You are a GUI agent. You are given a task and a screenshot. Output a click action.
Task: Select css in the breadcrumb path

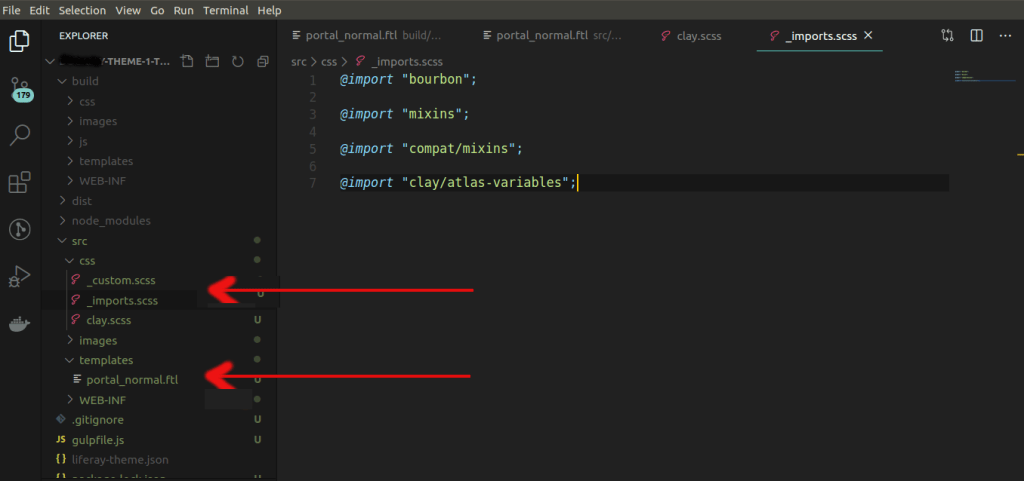(x=327, y=61)
